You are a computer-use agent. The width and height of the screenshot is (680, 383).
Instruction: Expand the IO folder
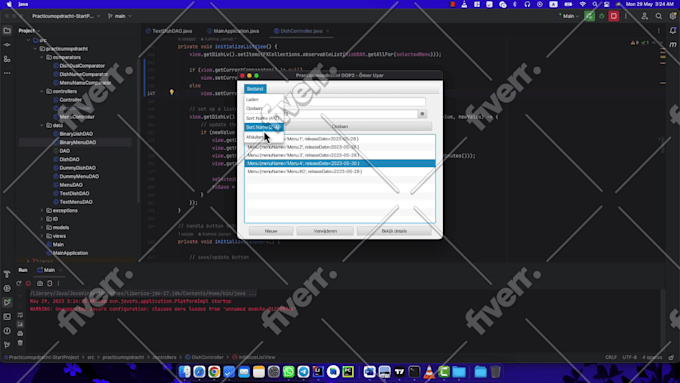[x=42, y=219]
